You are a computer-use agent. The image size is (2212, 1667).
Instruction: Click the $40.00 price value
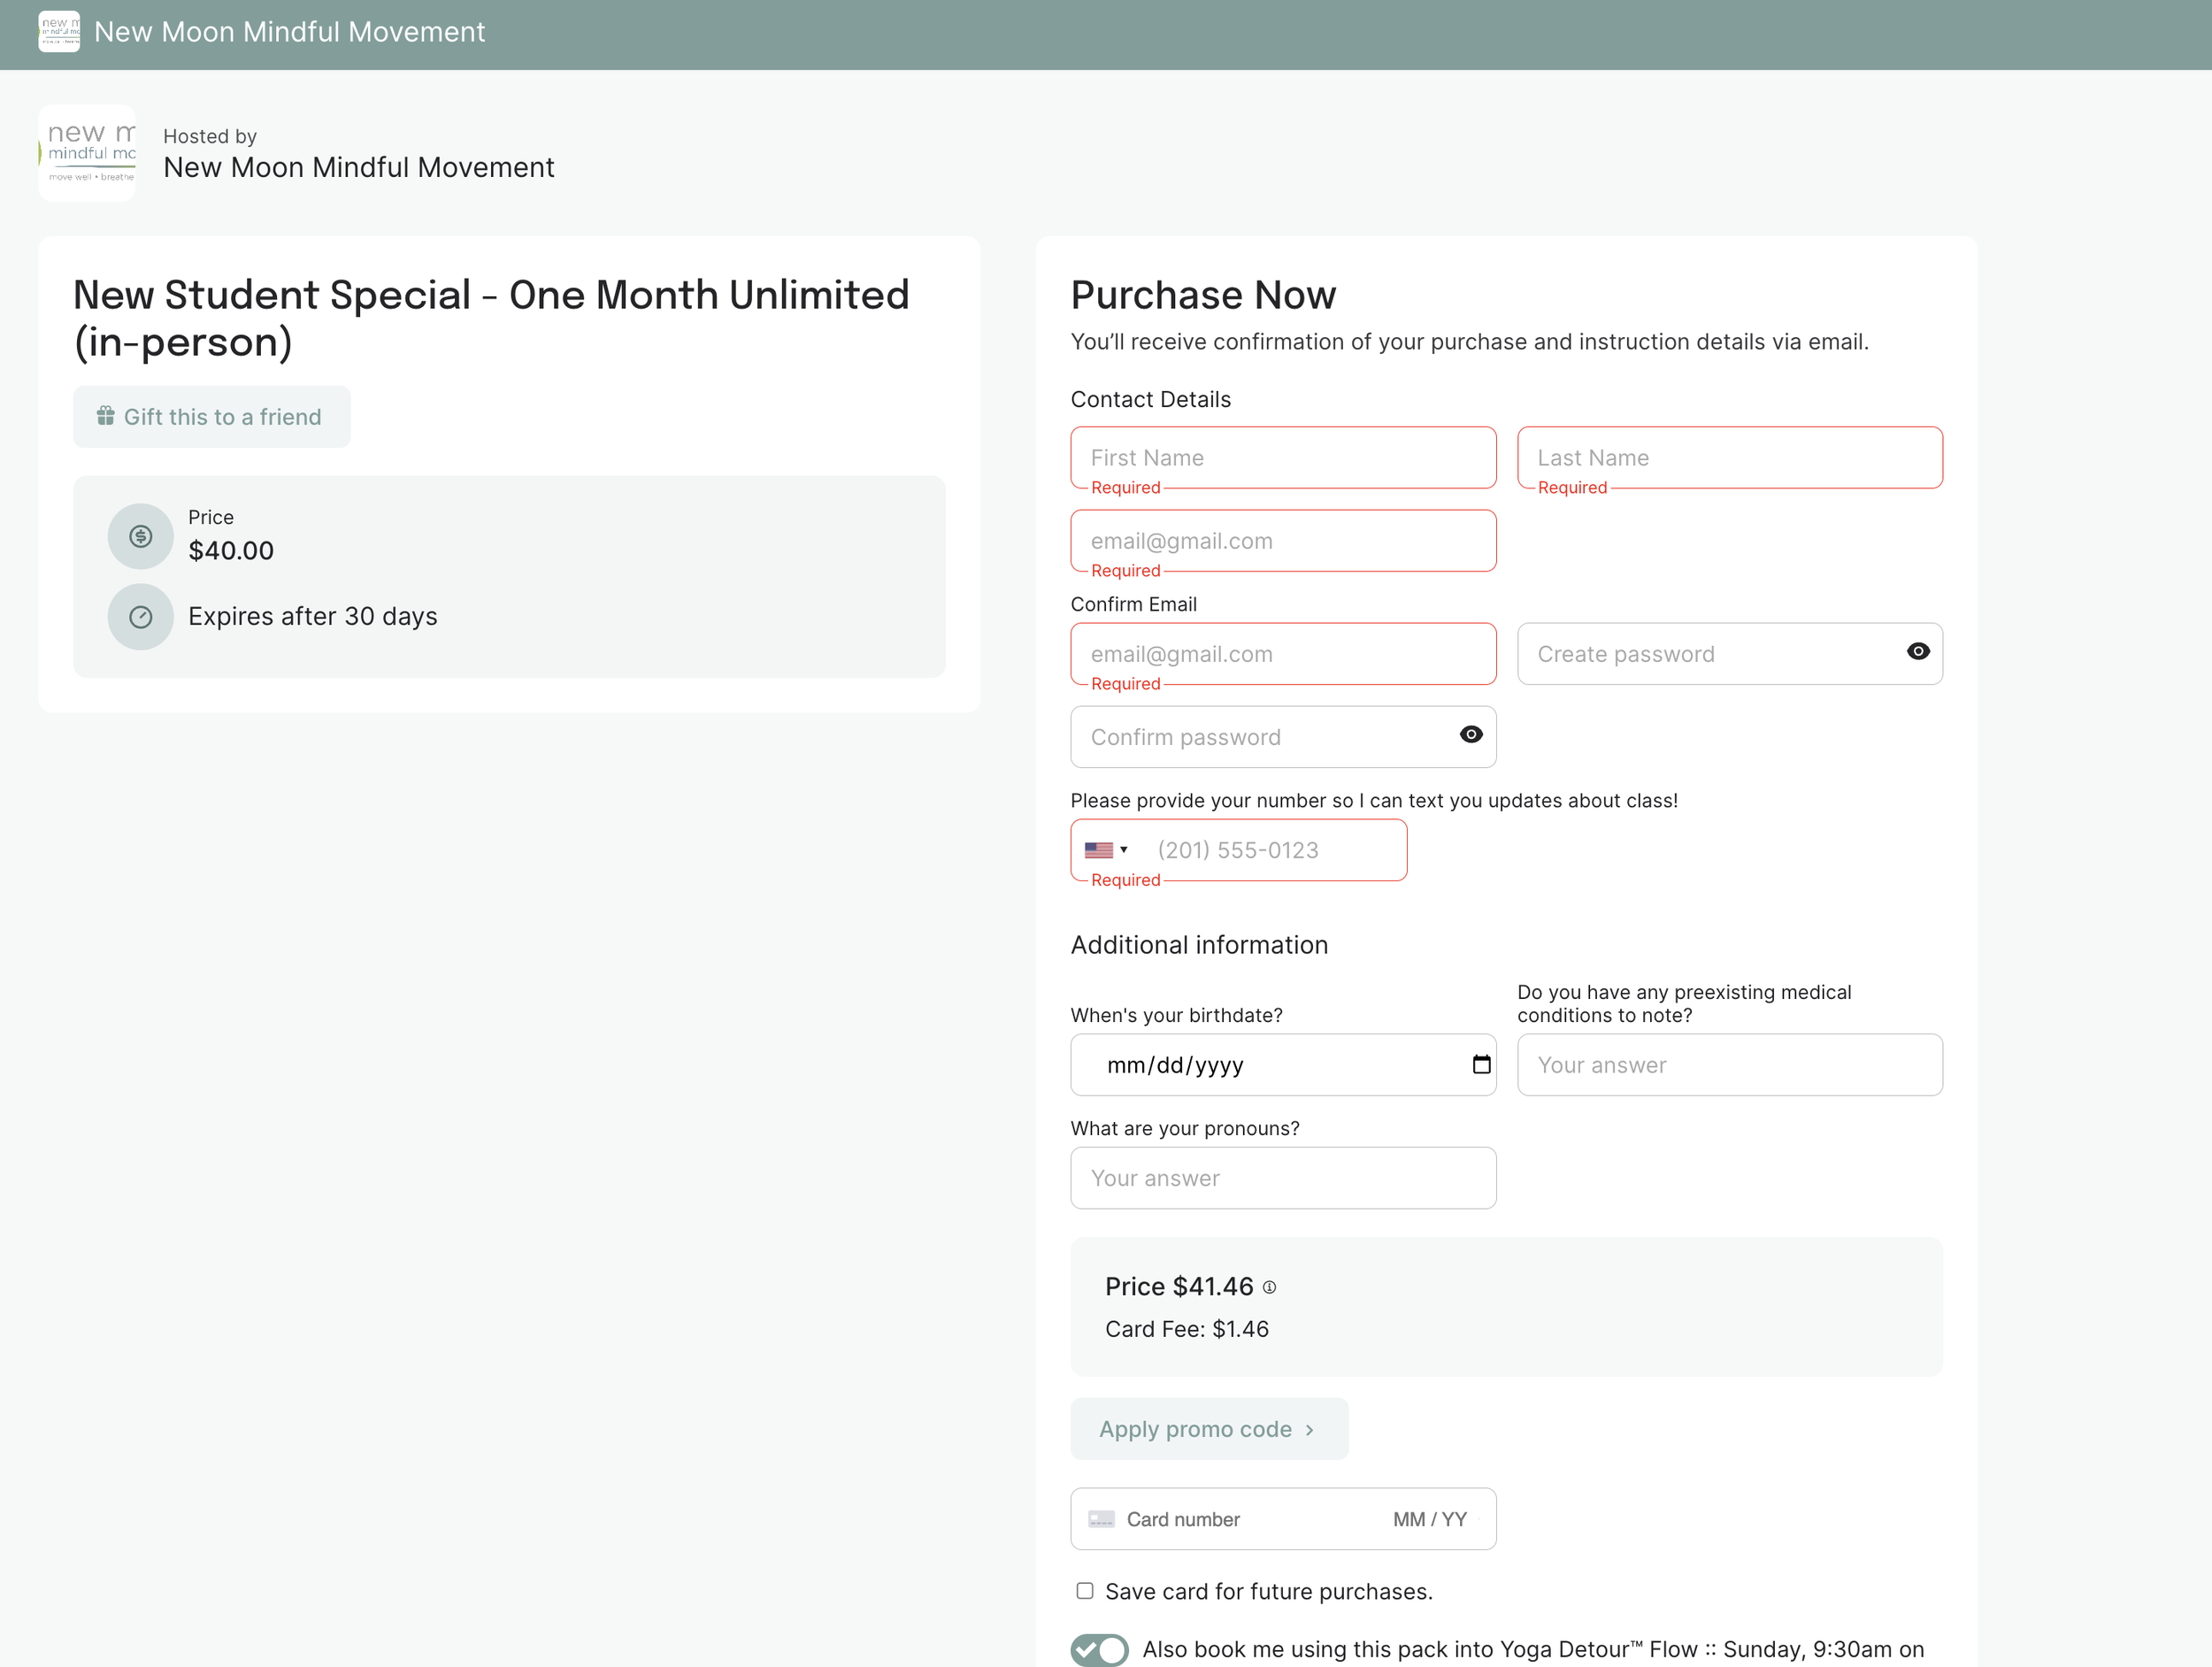tap(231, 551)
